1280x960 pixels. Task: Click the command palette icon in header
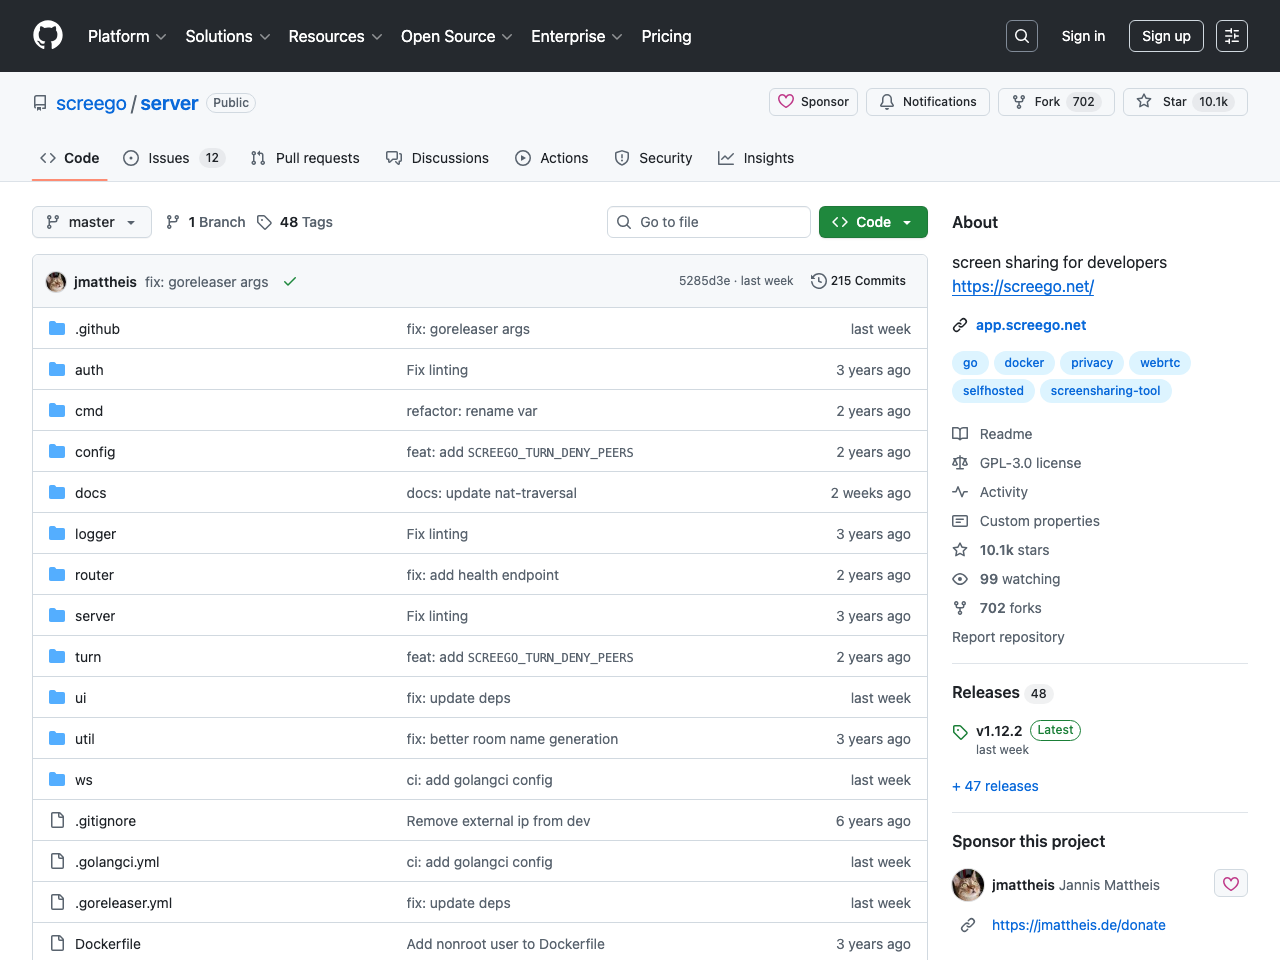(1231, 36)
